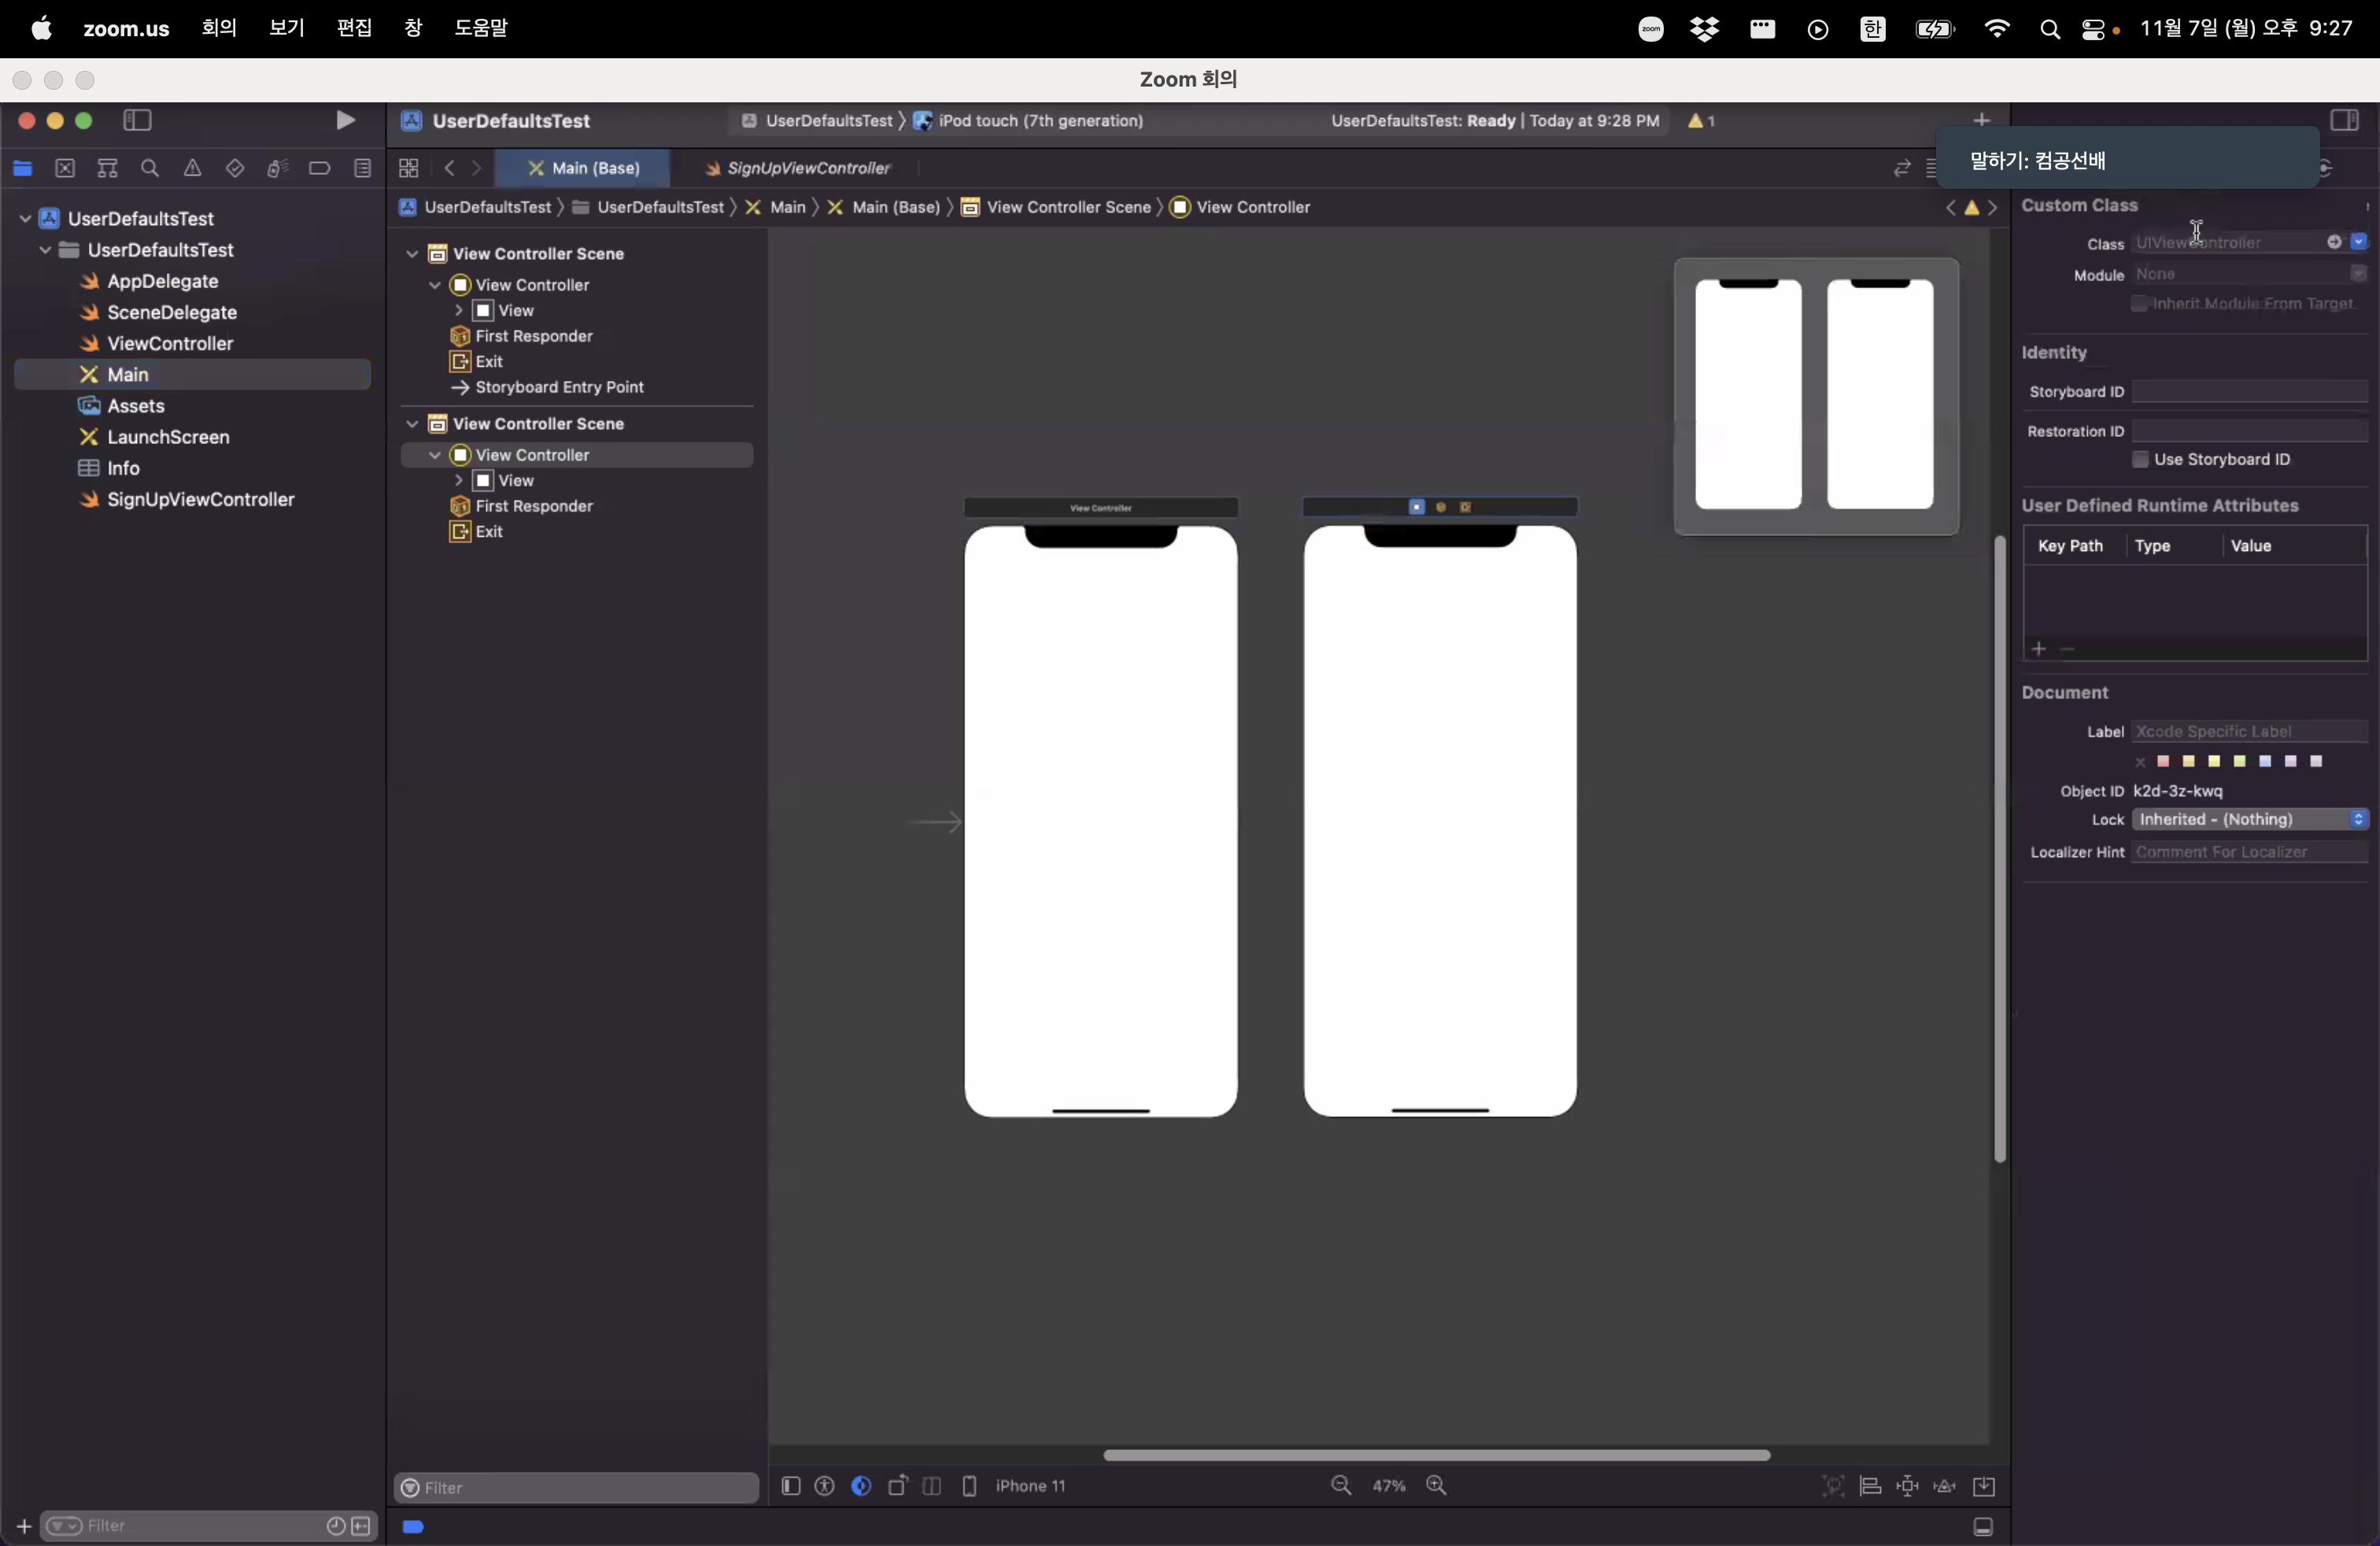Image resolution: width=2380 pixels, height=1546 pixels.
Task: Open Add New Constraints menu
Action: point(1907,1486)
